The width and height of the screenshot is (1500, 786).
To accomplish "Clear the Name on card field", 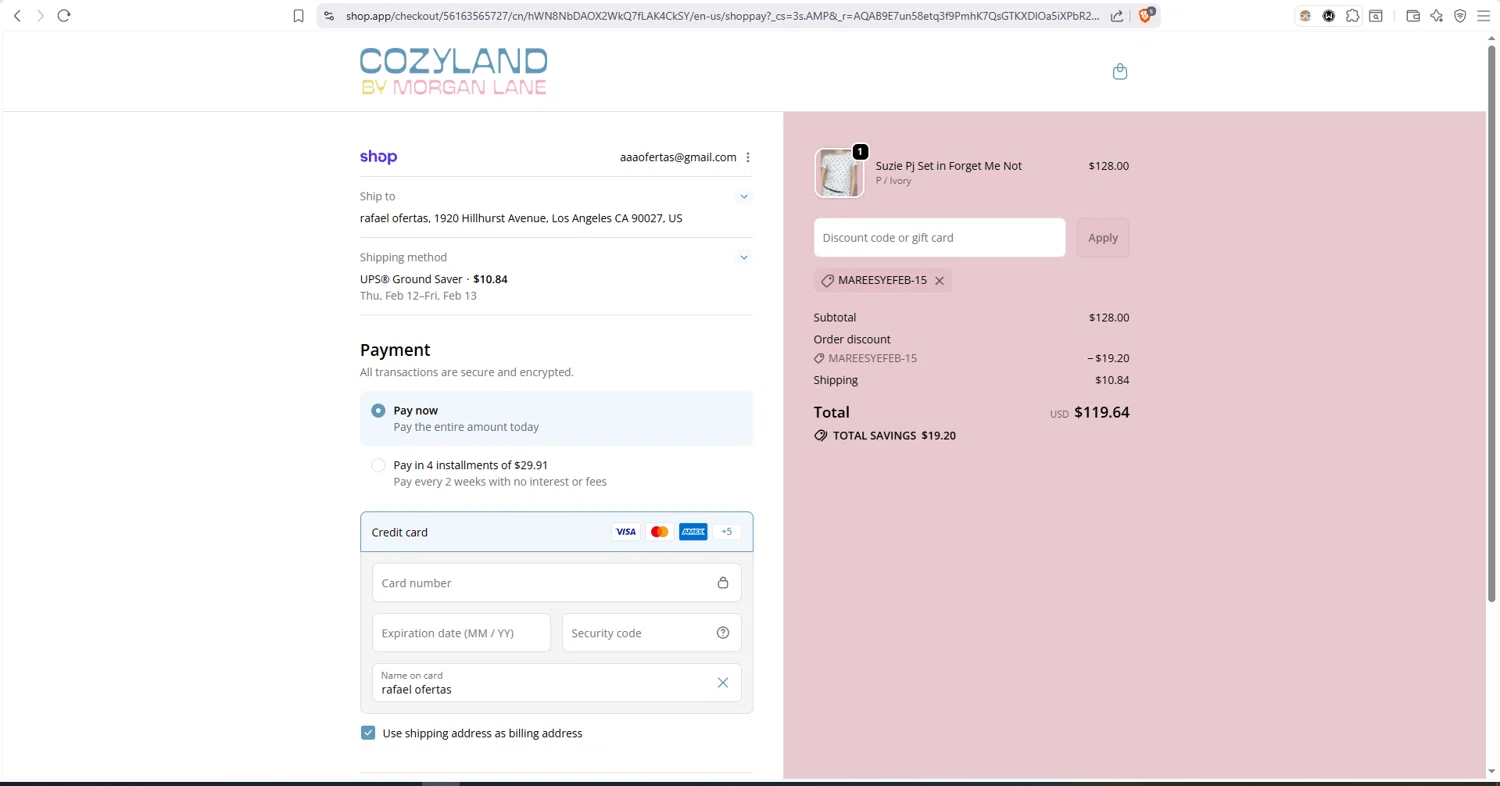I will 723,683.
